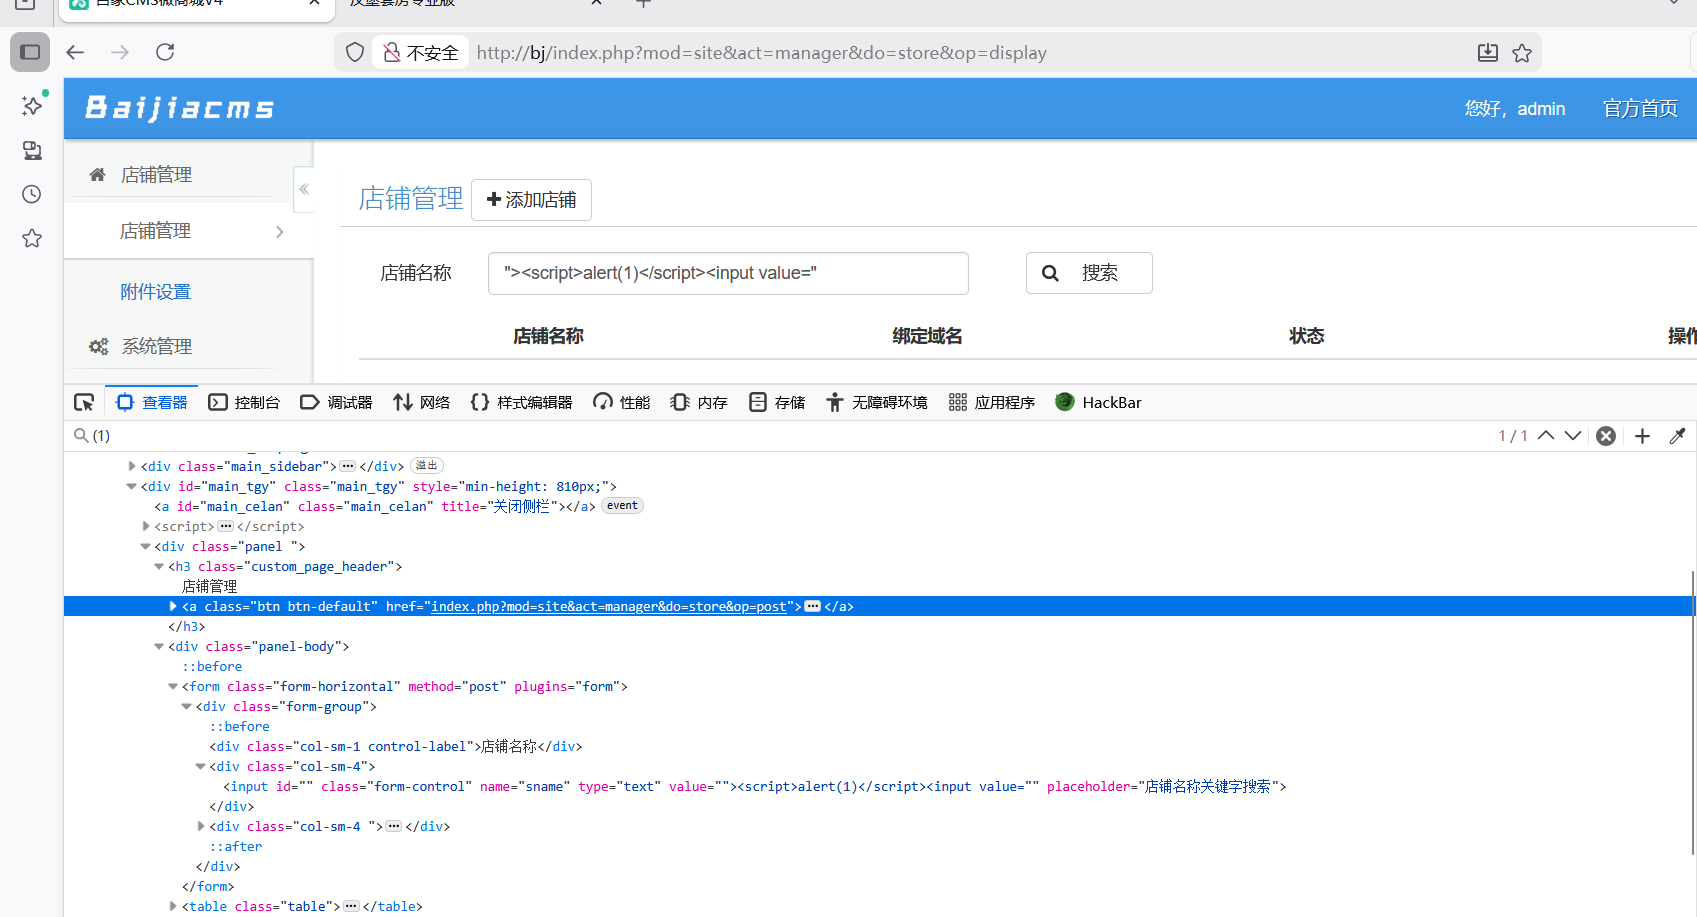Click the 店铺名称 table column header
This screenshot has height=917, width=1697.
click(x=548, y=336)
